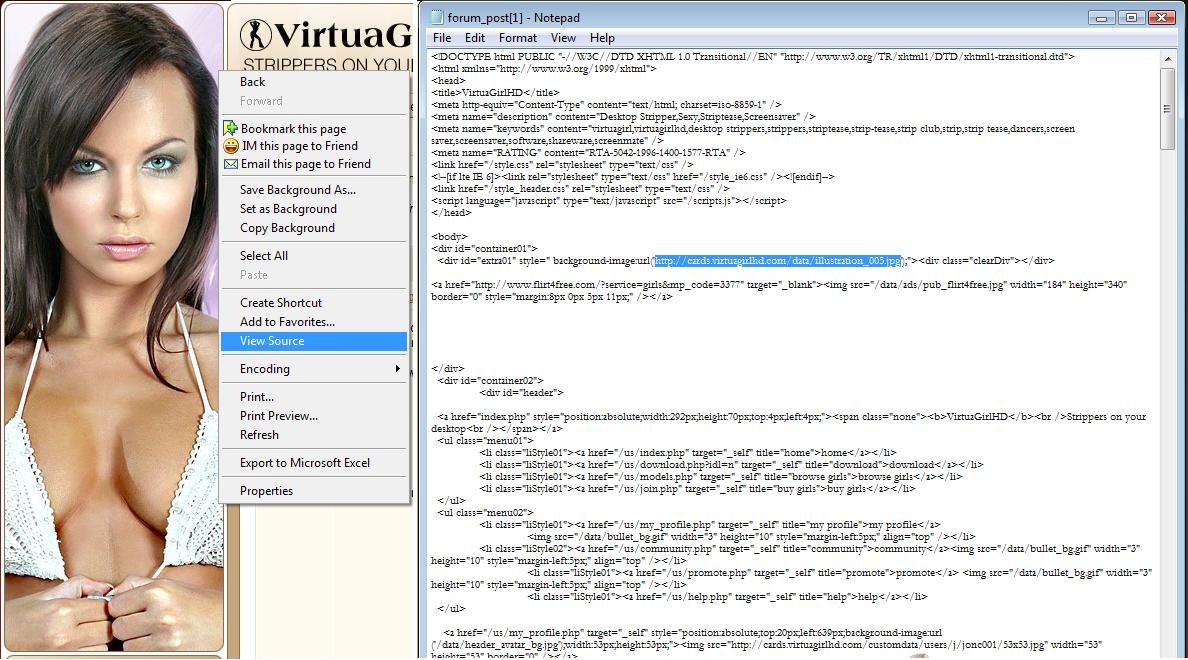
Task: Choose Select All from context menu
Action: (x=264, y=256)
